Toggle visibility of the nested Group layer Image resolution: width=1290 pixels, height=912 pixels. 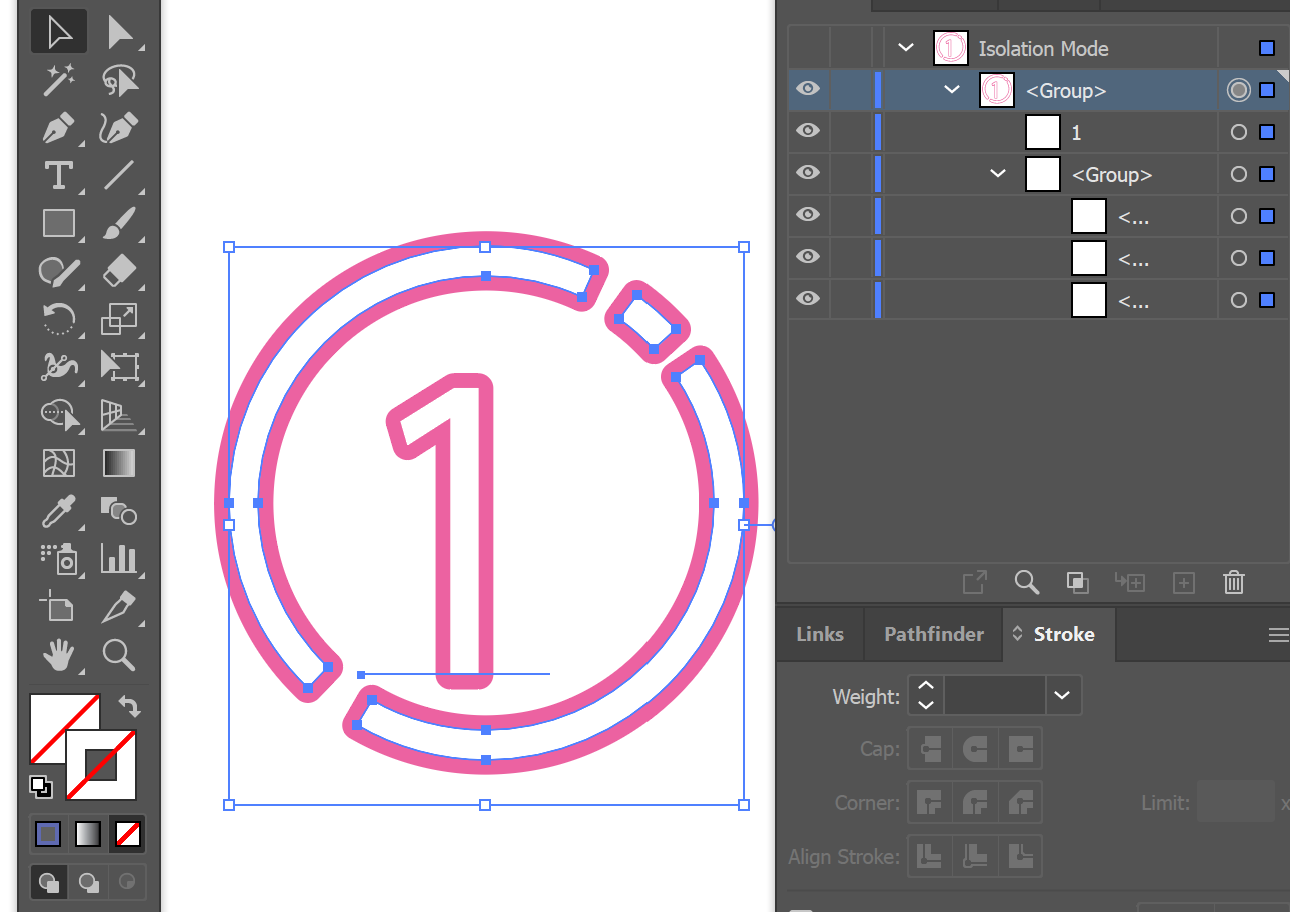(x=808, y=173)
